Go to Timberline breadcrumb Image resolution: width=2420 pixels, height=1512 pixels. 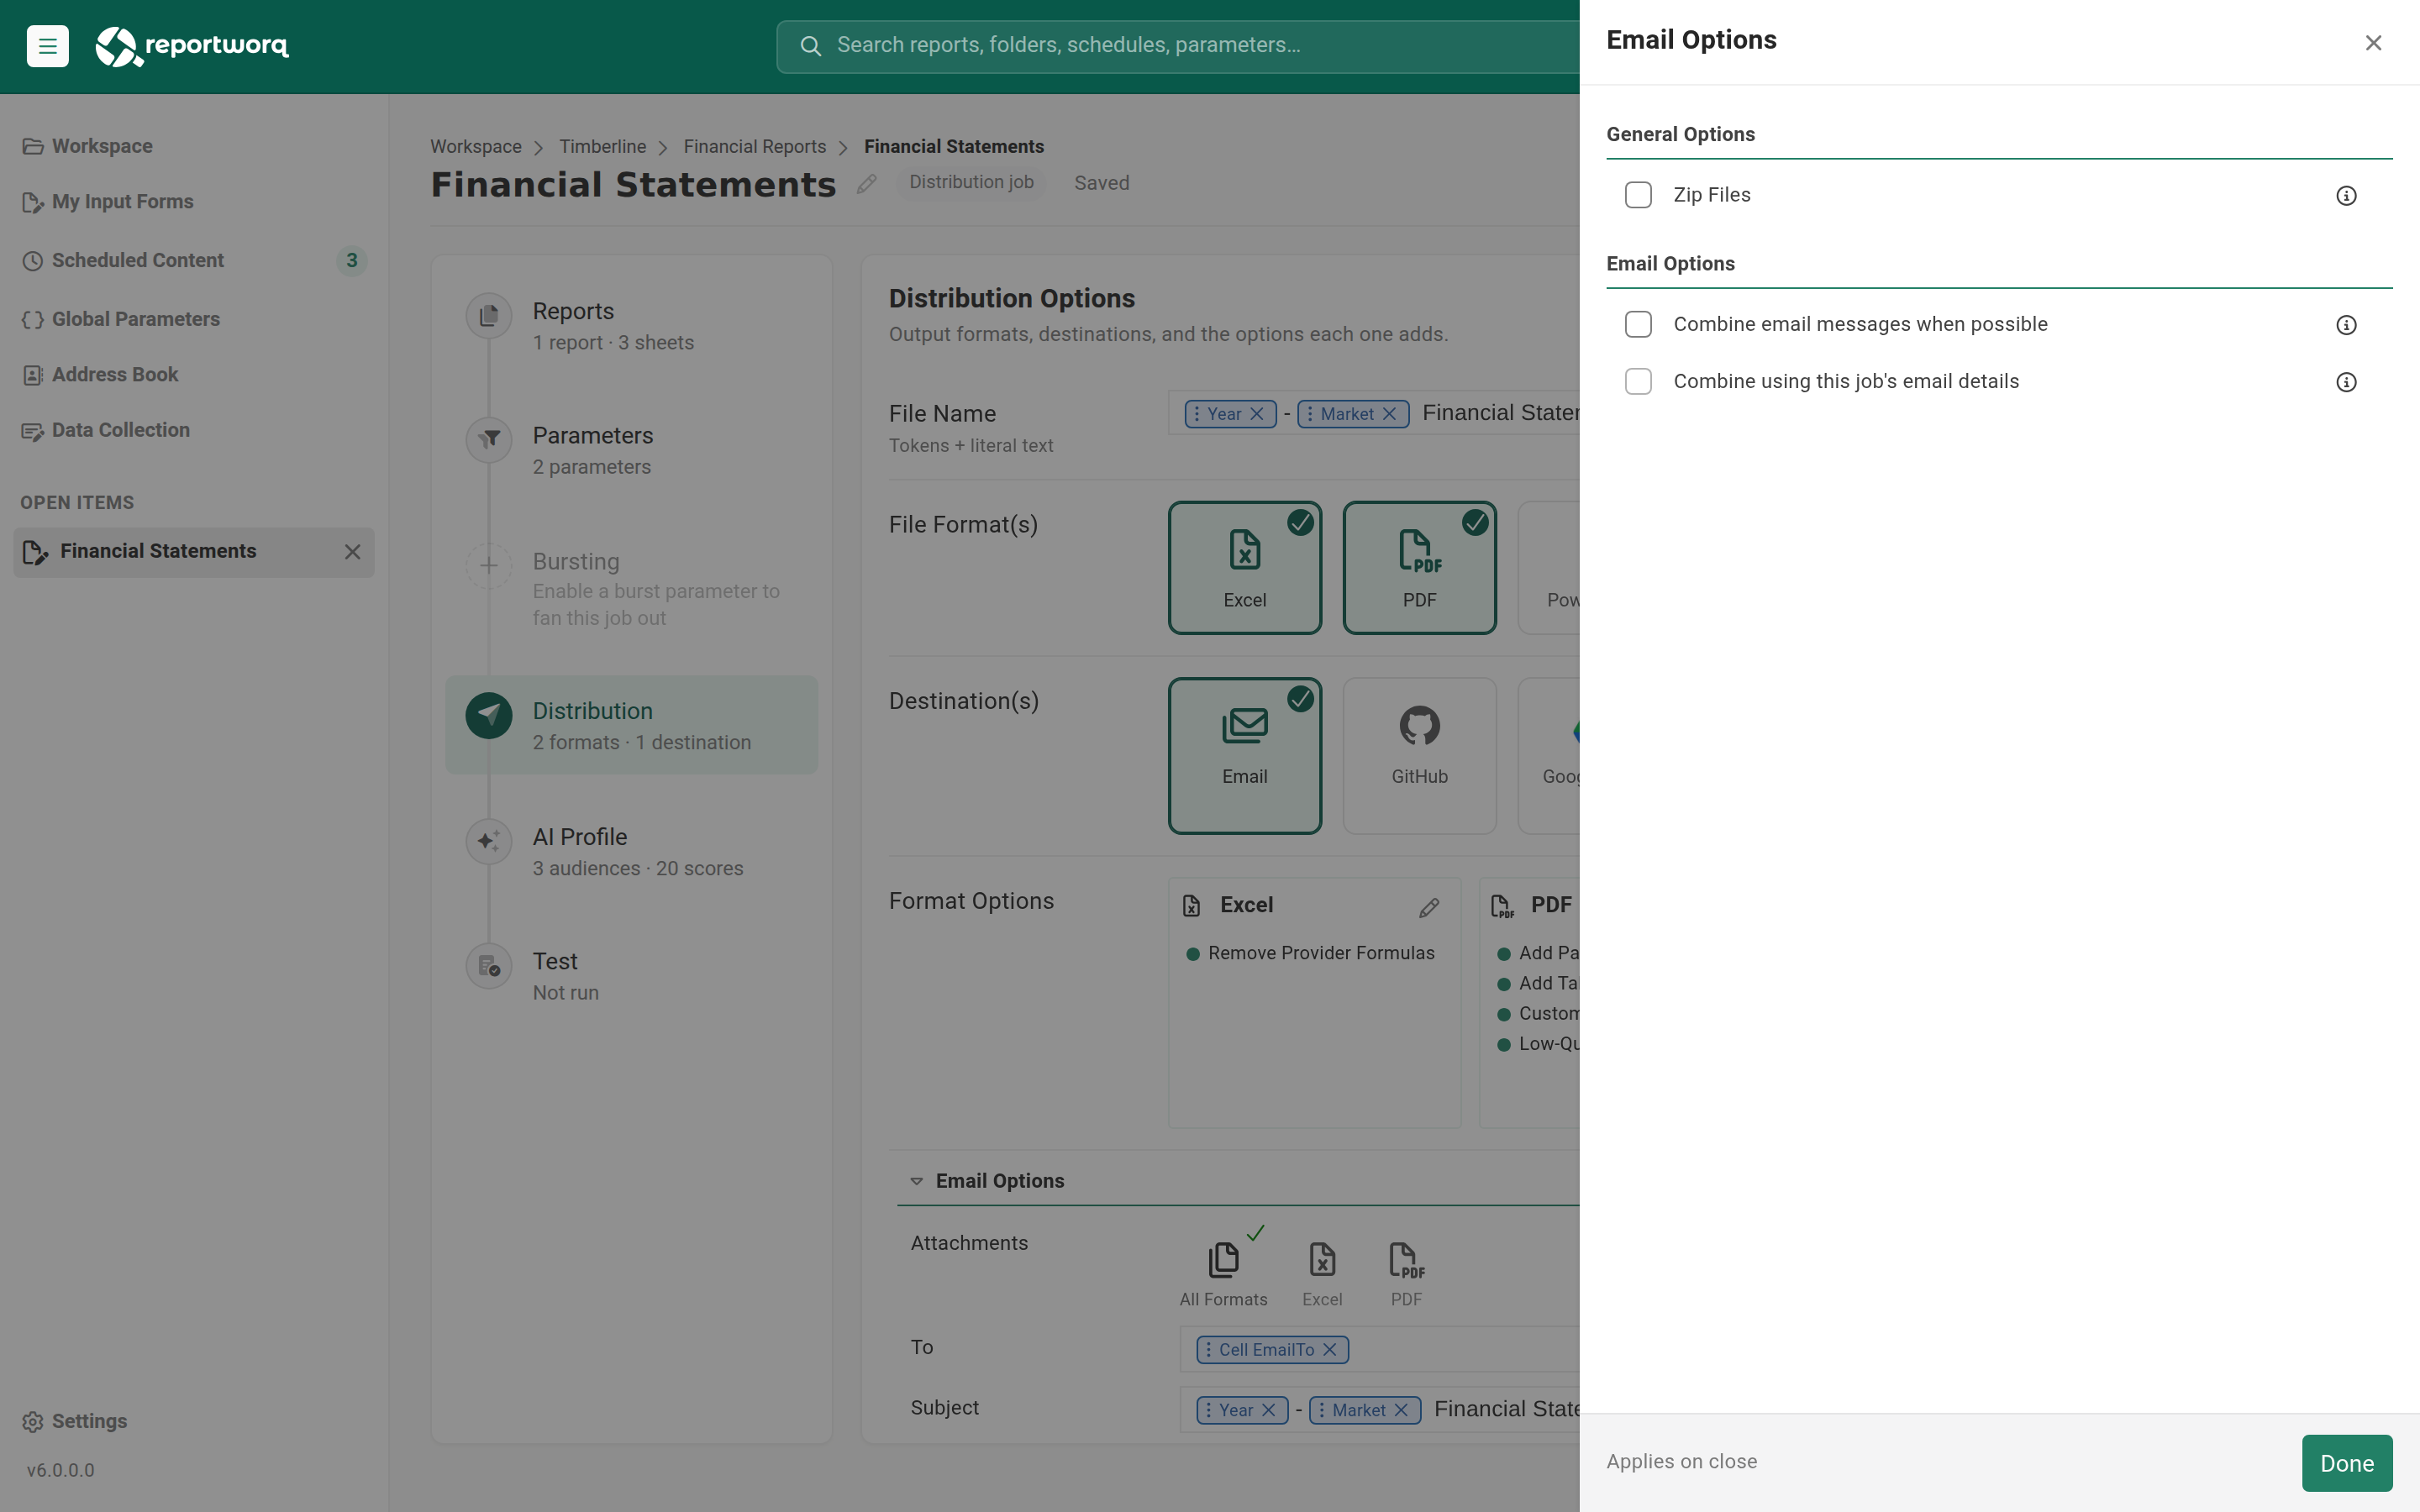(602, 147)
